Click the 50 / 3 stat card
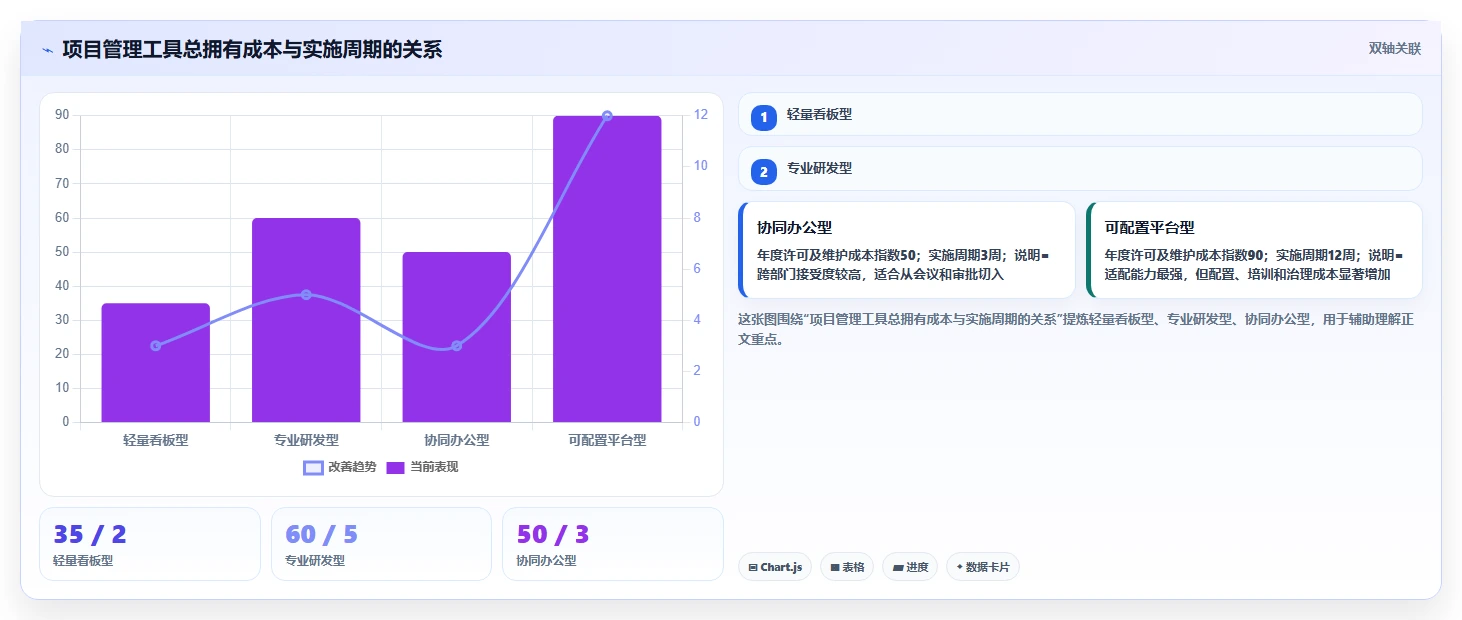This screenshot has width=1462, height=620. pyautogui.click(x=612, y=544)
